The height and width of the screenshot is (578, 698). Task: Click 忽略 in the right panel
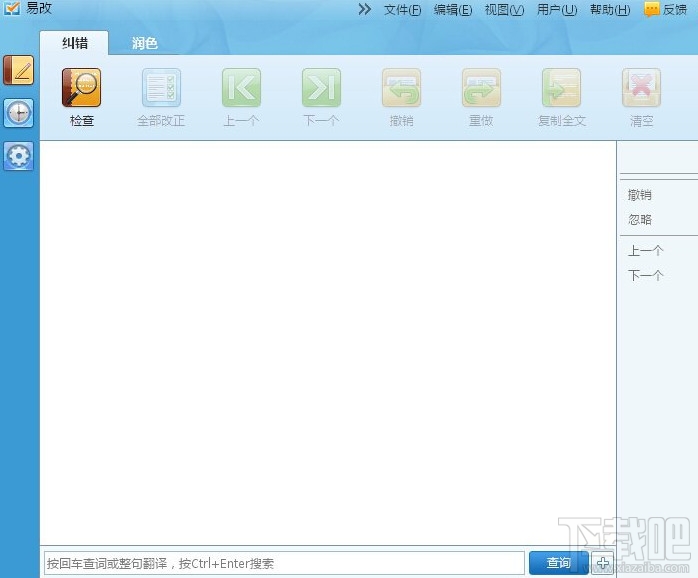click(x=640, y=220)
